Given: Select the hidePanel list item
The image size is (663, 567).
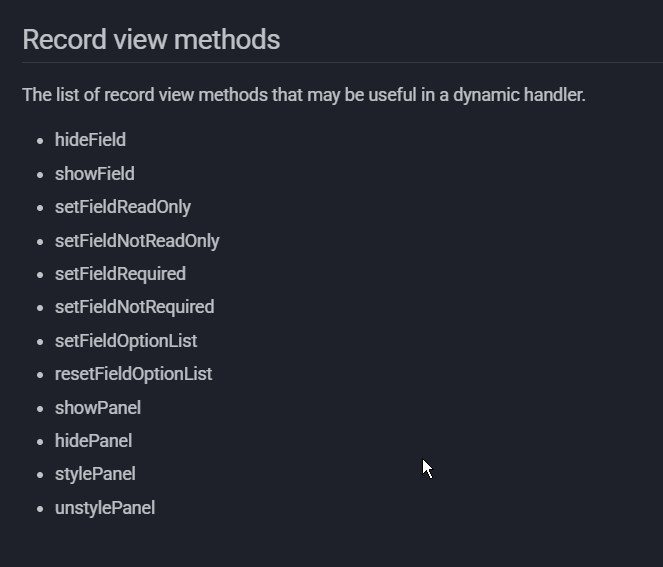Looking at the screenshot, I should click(x=93, y=441).
